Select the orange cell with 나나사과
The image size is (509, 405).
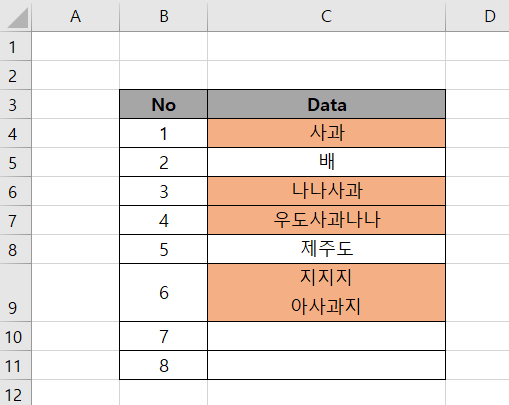[326, 191]
